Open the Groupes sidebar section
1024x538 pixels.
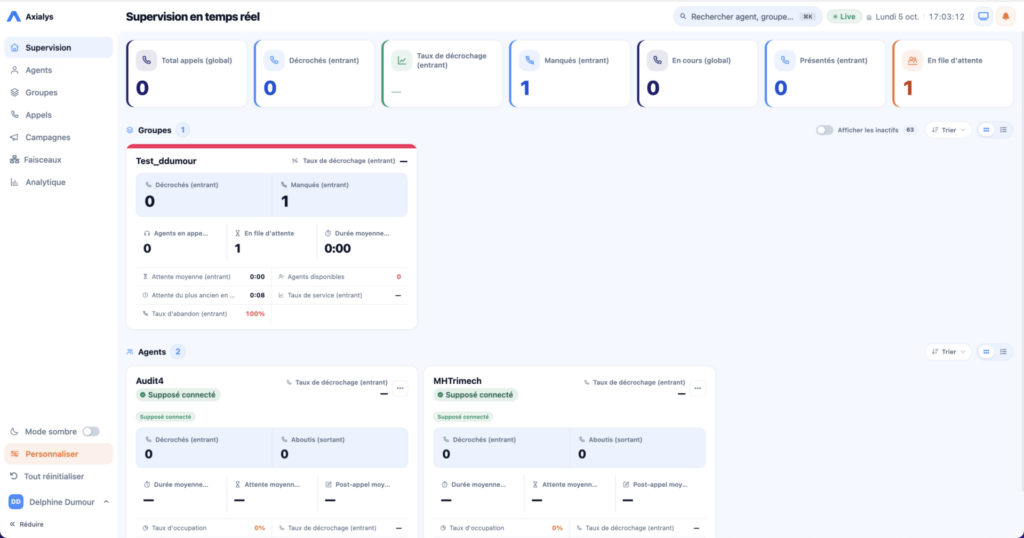(58, 93)
